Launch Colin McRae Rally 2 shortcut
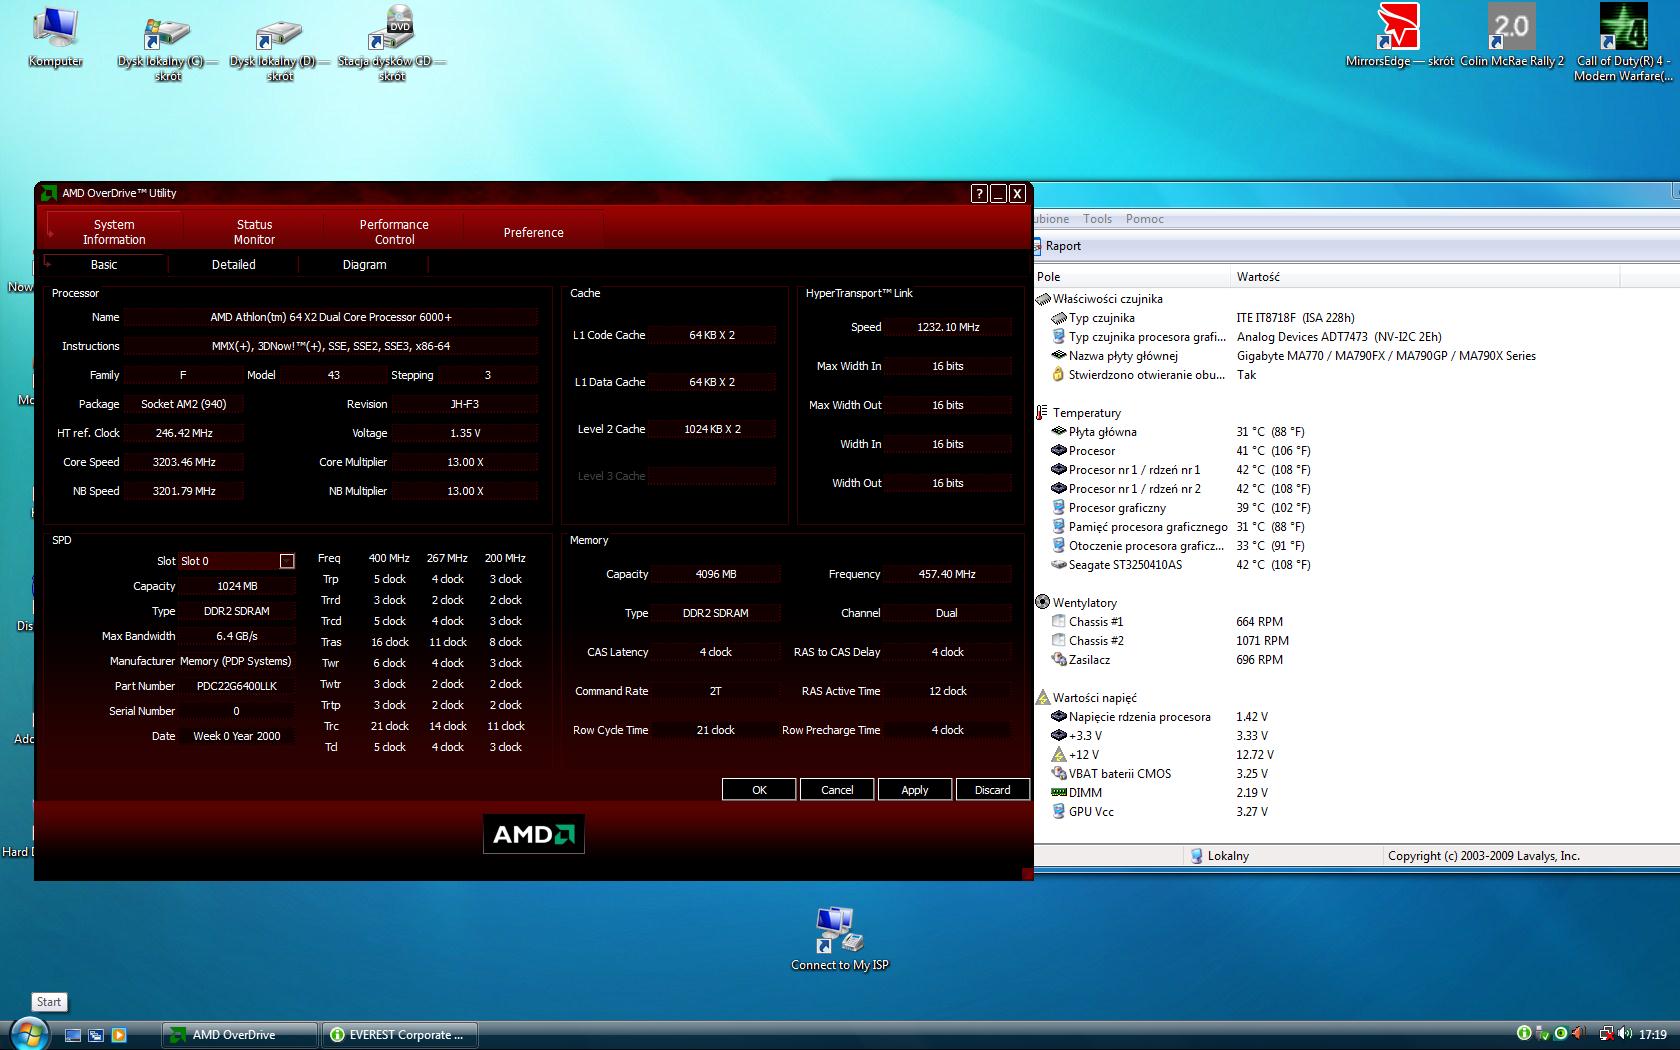The image size is (1680, 1050). point(1511,35)
